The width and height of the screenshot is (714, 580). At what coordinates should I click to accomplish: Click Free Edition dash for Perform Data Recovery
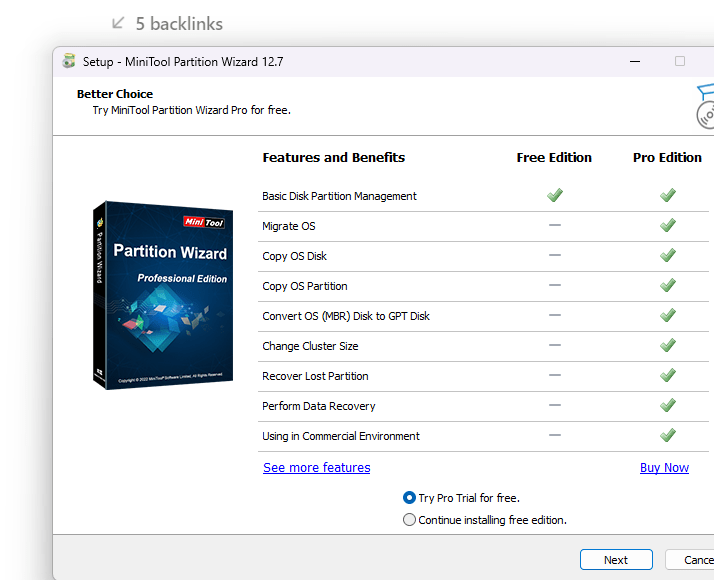click(555, 405)
